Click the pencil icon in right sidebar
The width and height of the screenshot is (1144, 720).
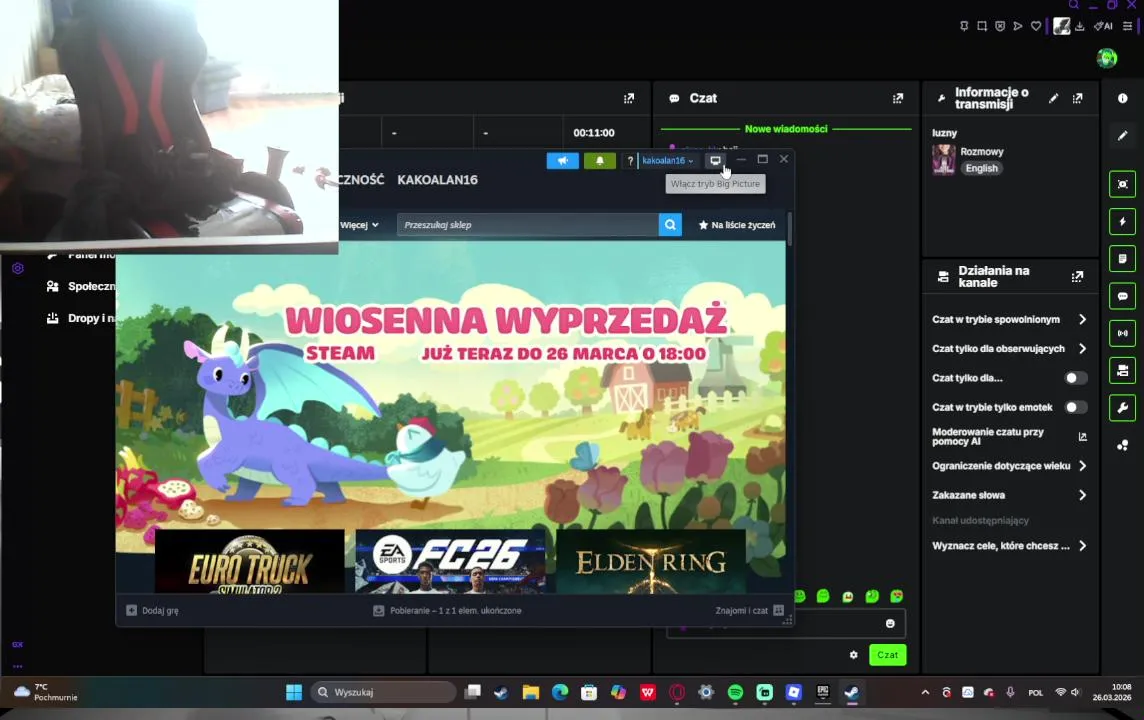coord(1123,135)
